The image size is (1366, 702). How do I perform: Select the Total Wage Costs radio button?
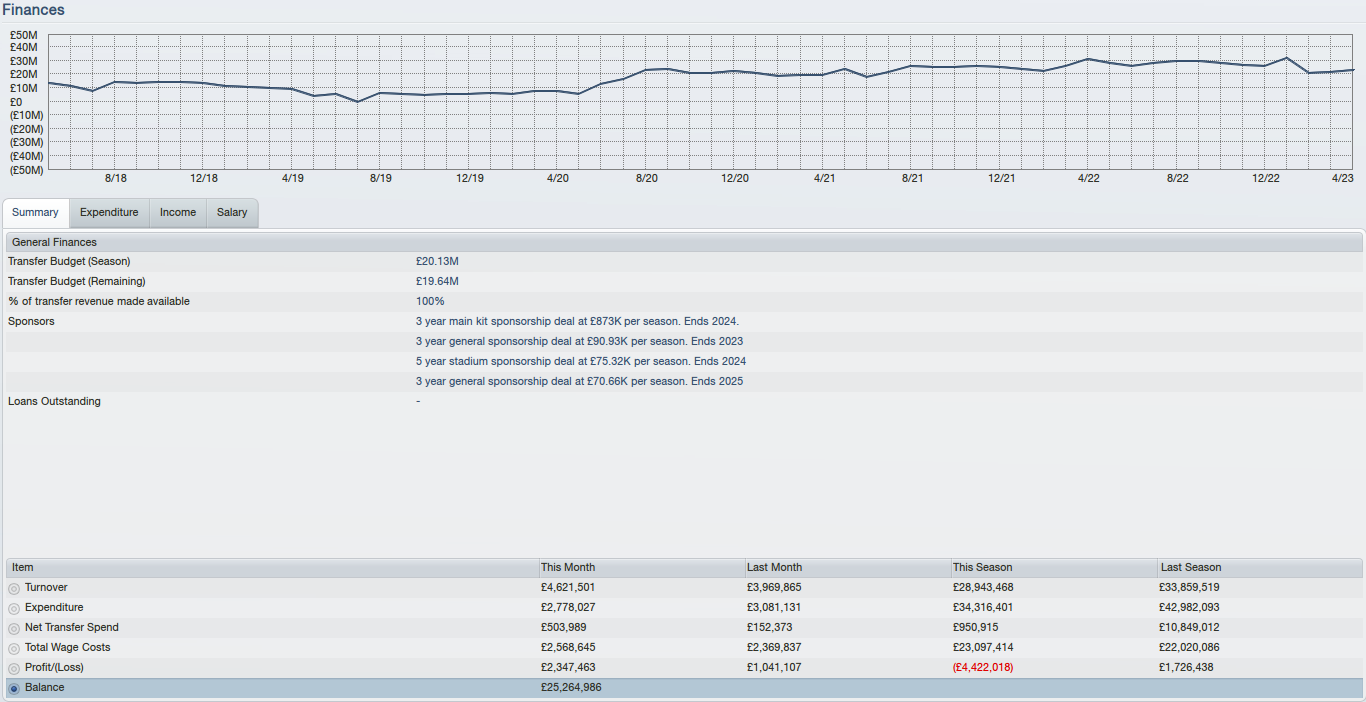coord(14,648)
